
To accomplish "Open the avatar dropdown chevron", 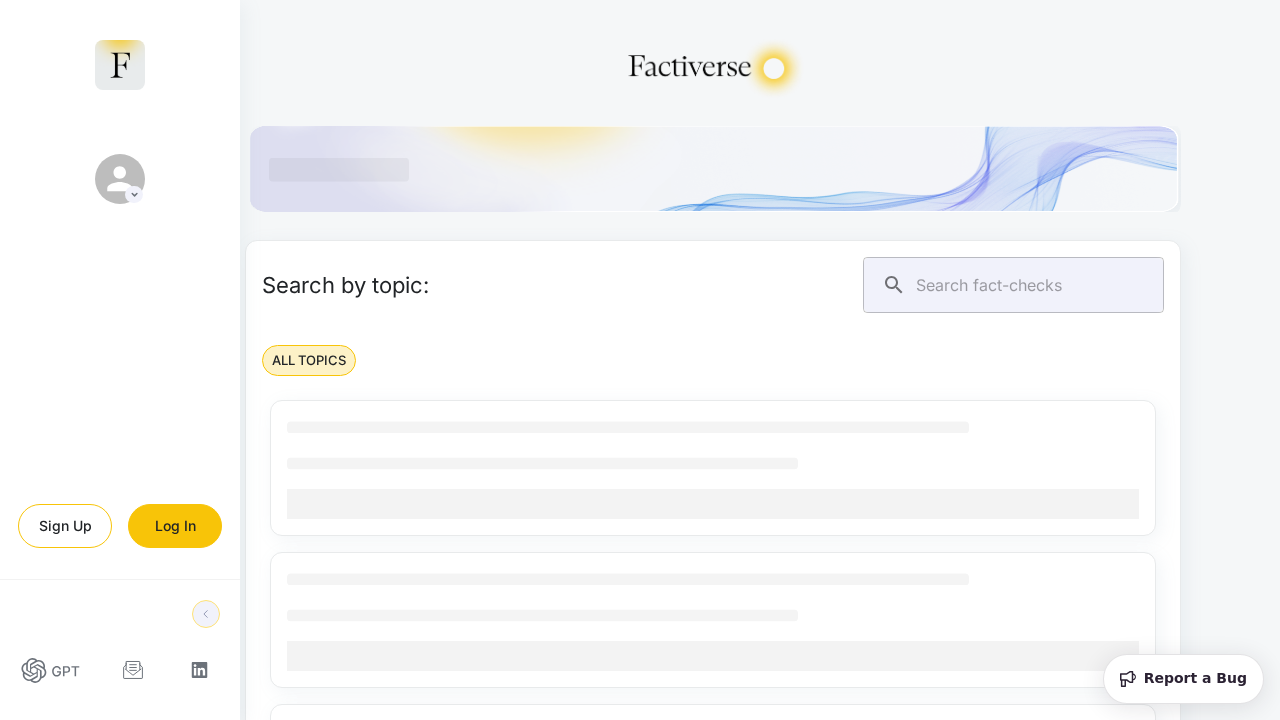I will pyautogui.click(x=134, y=194).
